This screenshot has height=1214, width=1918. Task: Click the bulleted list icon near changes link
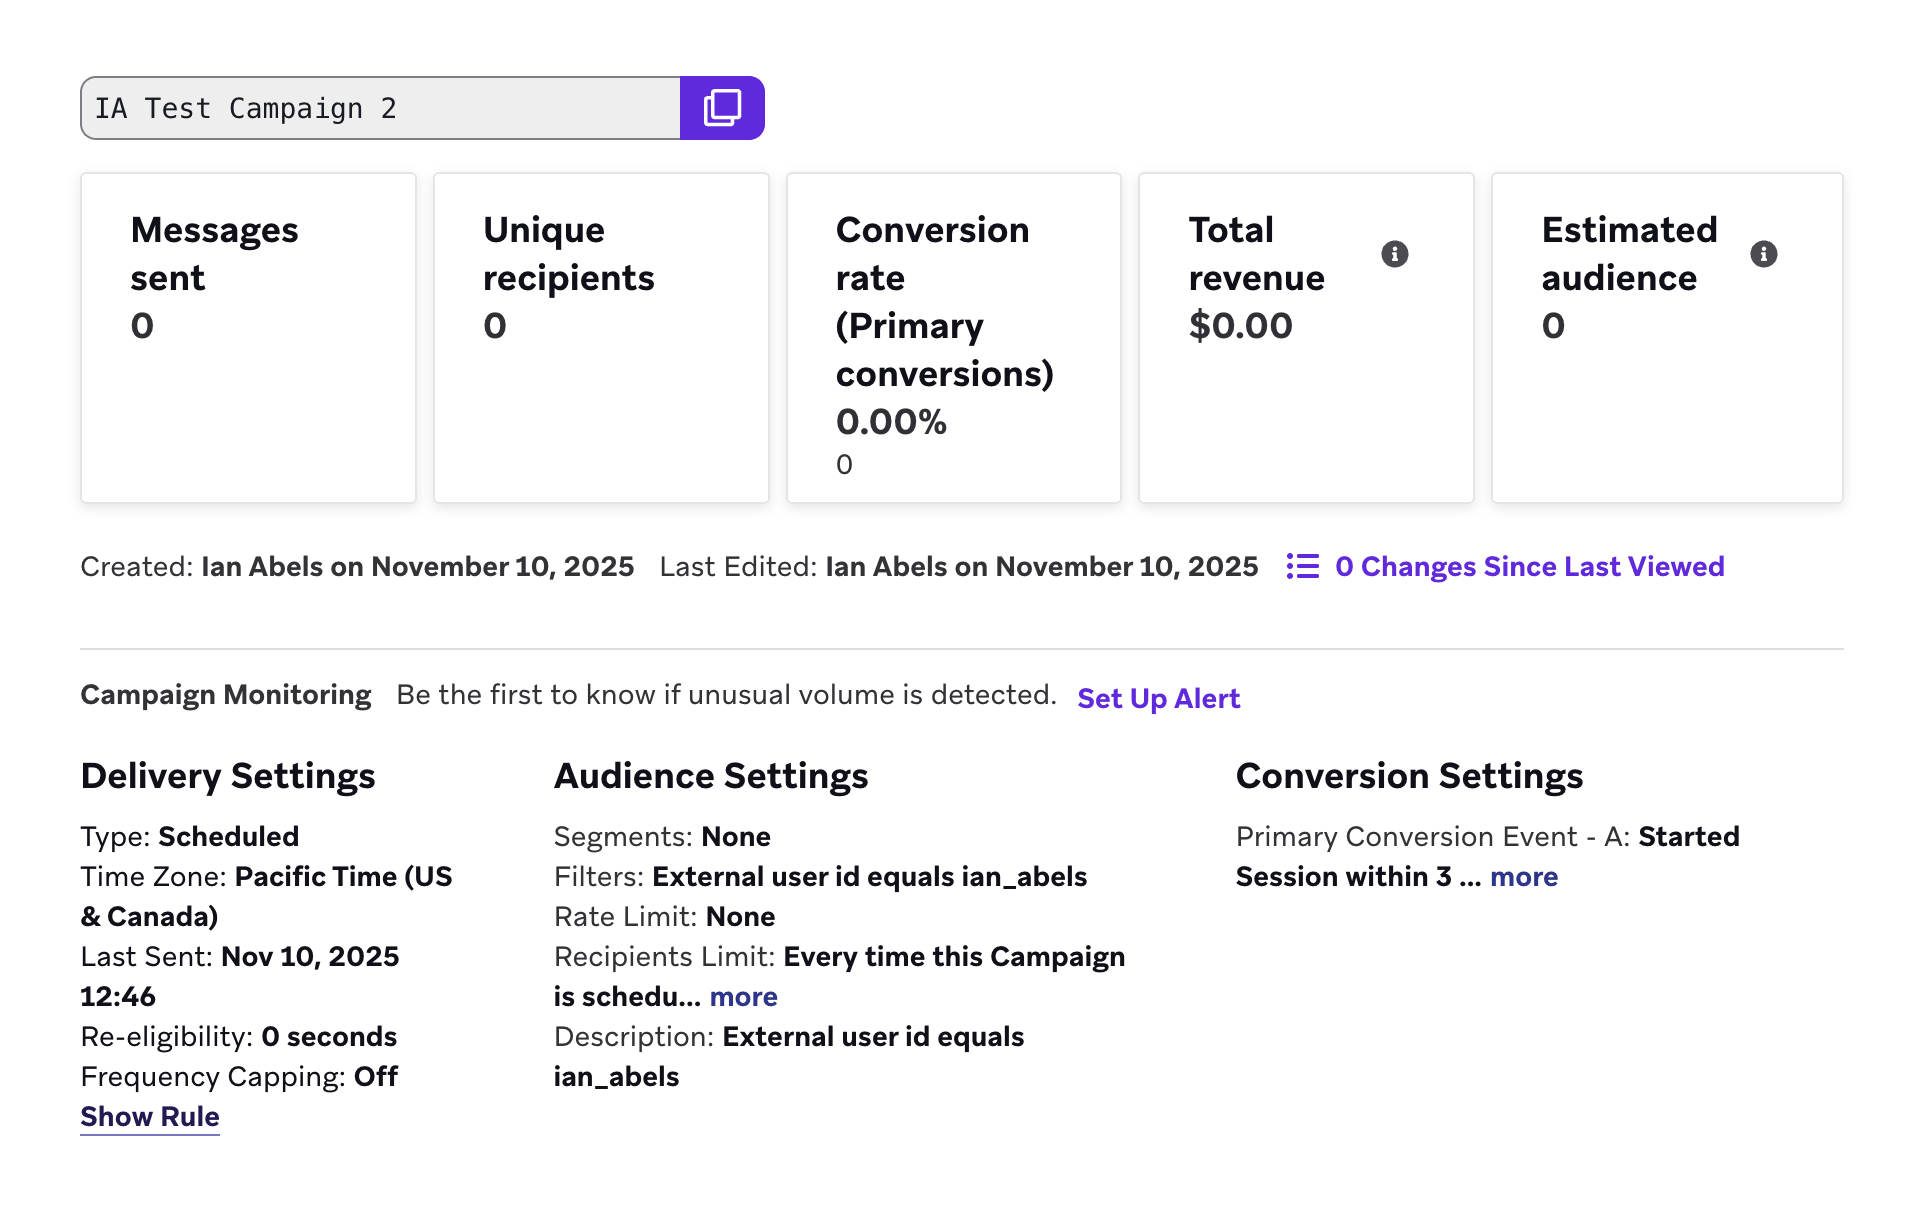pyautogui.click(x=1303, y=566)
